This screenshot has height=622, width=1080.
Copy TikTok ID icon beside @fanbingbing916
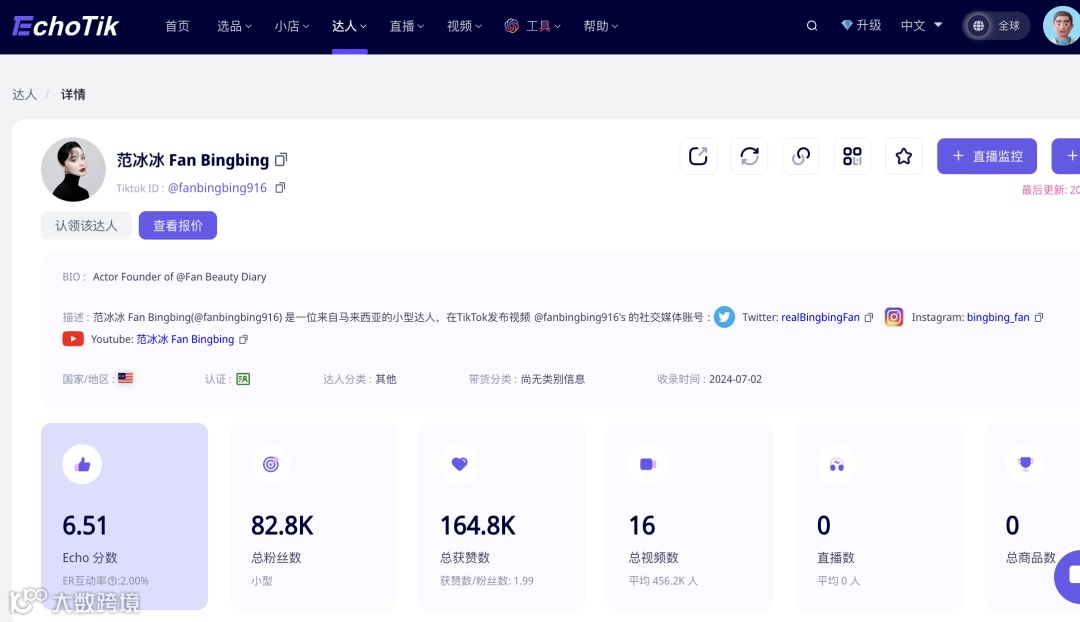click(280, 187)
